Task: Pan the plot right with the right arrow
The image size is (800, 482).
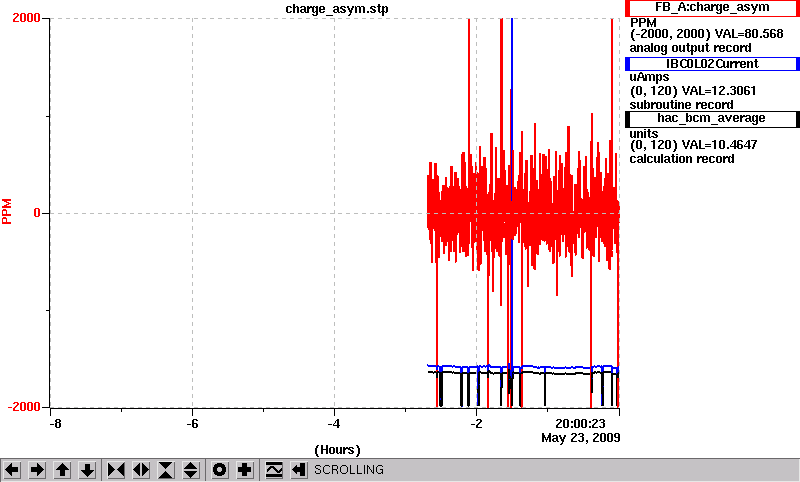Action: 37,470
